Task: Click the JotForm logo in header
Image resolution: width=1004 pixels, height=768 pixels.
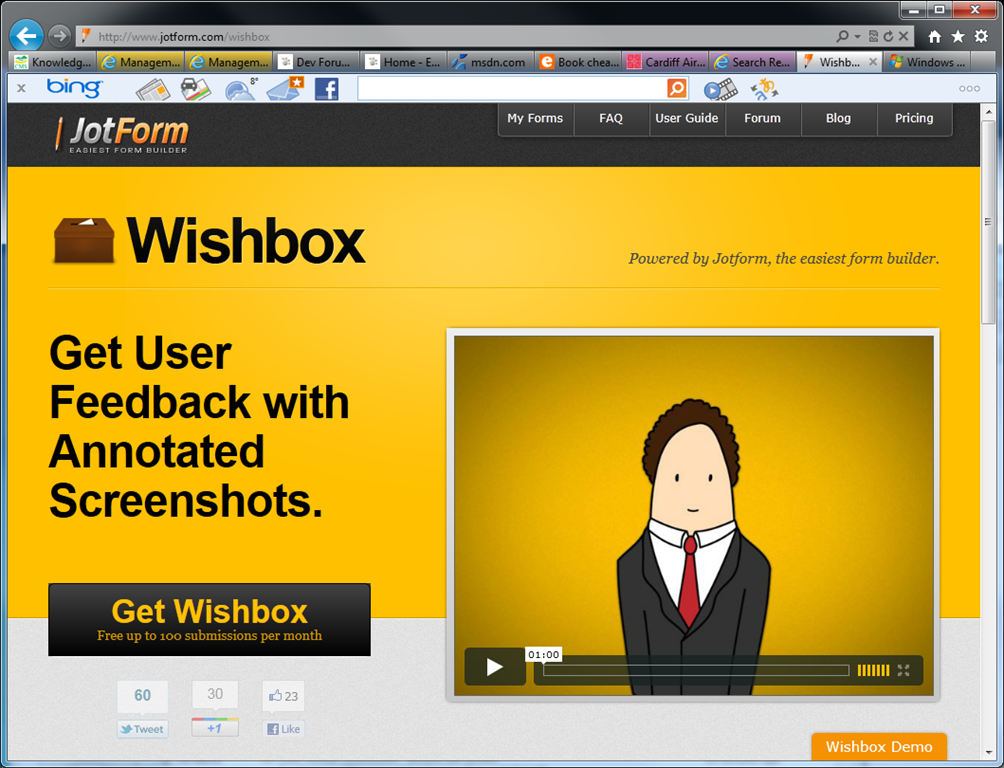Action: pyautogui.click(x=122, y=134)
